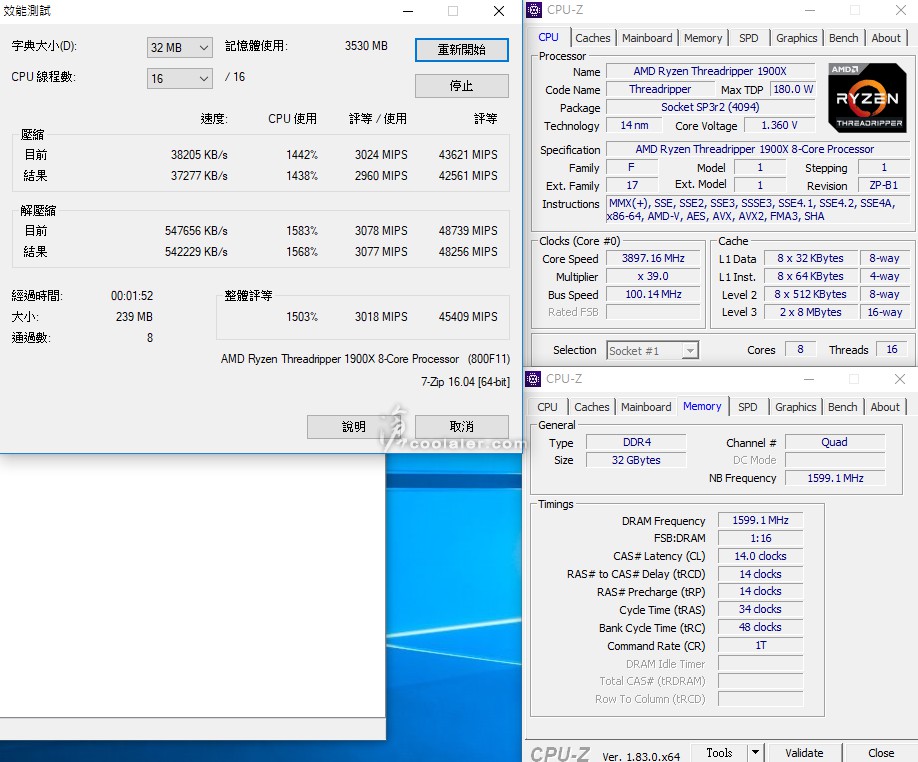
Task: Open the Caches tab in the top CPU-Z window
Action: pyautogui.click(x=592, y=38)
